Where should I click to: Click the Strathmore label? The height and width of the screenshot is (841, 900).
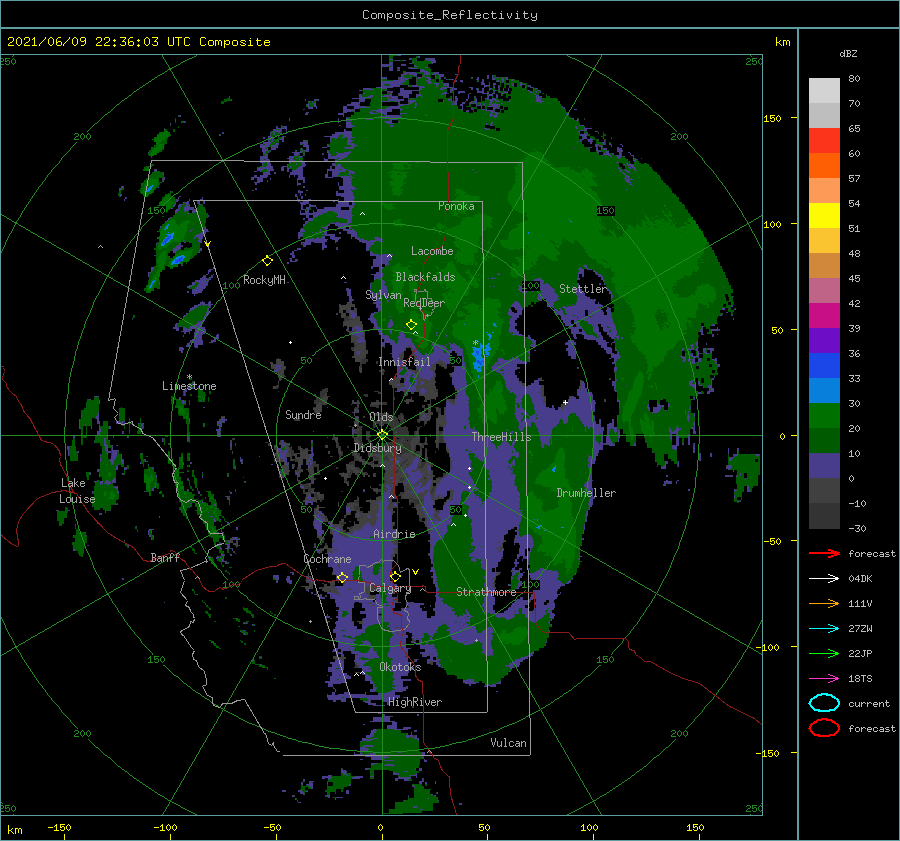(486, 592)
